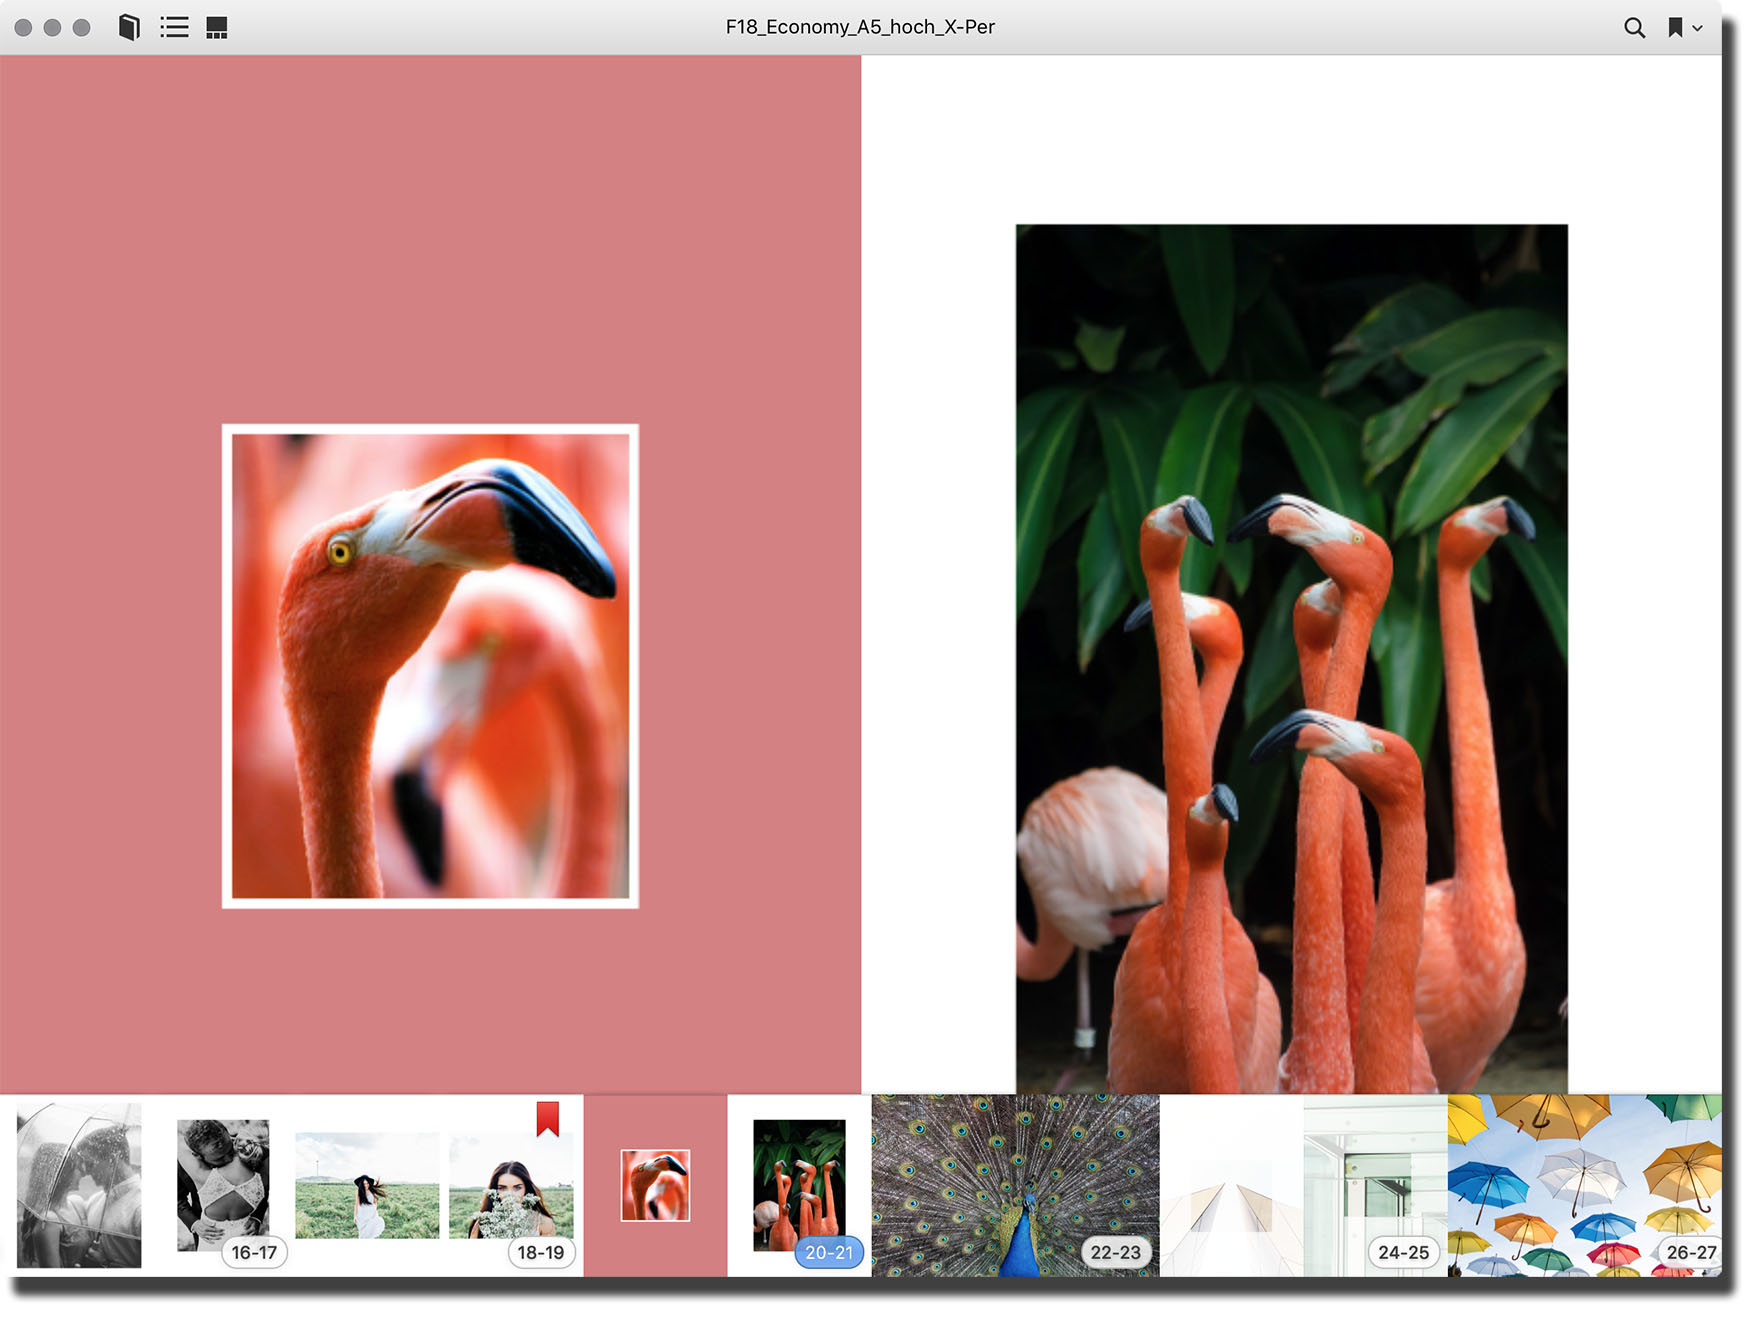Navigate to pages 26-27 label

(x=1690, y=1252)
